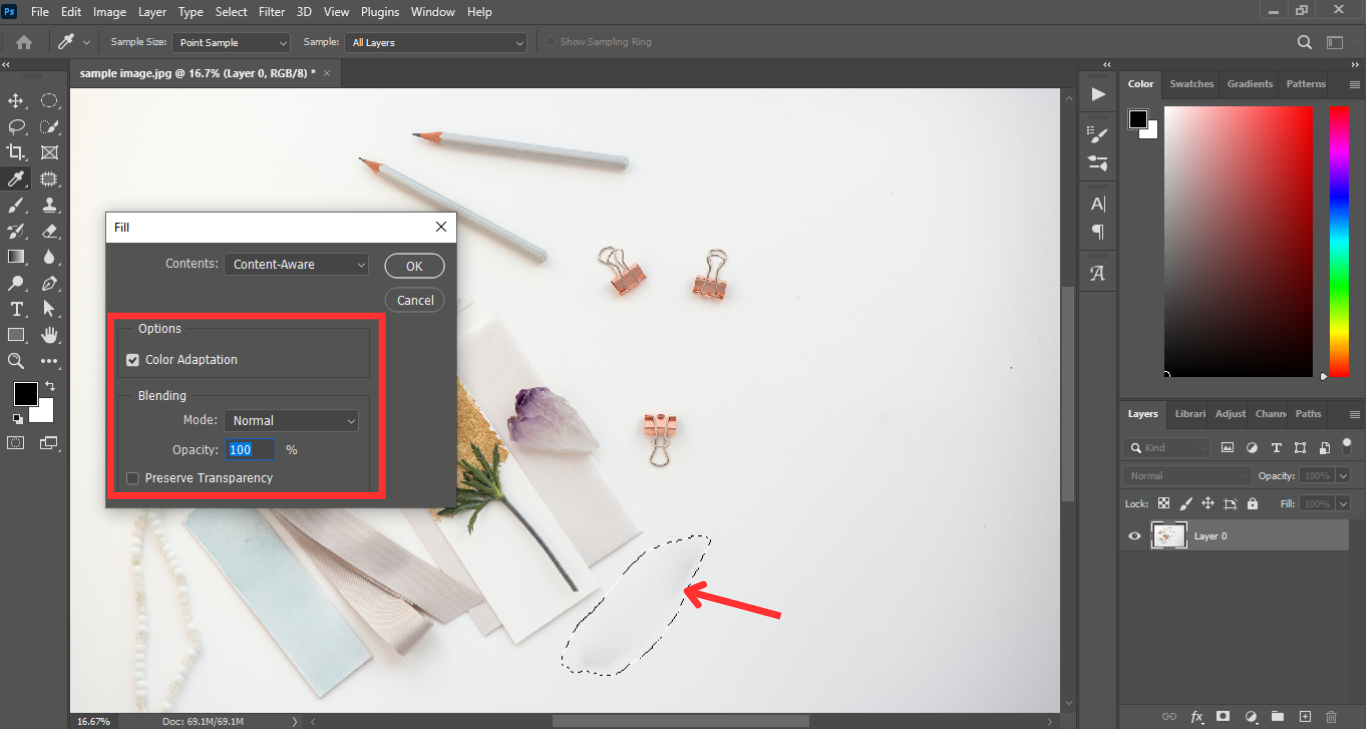Open the Blending Mode dropdown
Screen dimensions: 1366x729
click(291, 421)
